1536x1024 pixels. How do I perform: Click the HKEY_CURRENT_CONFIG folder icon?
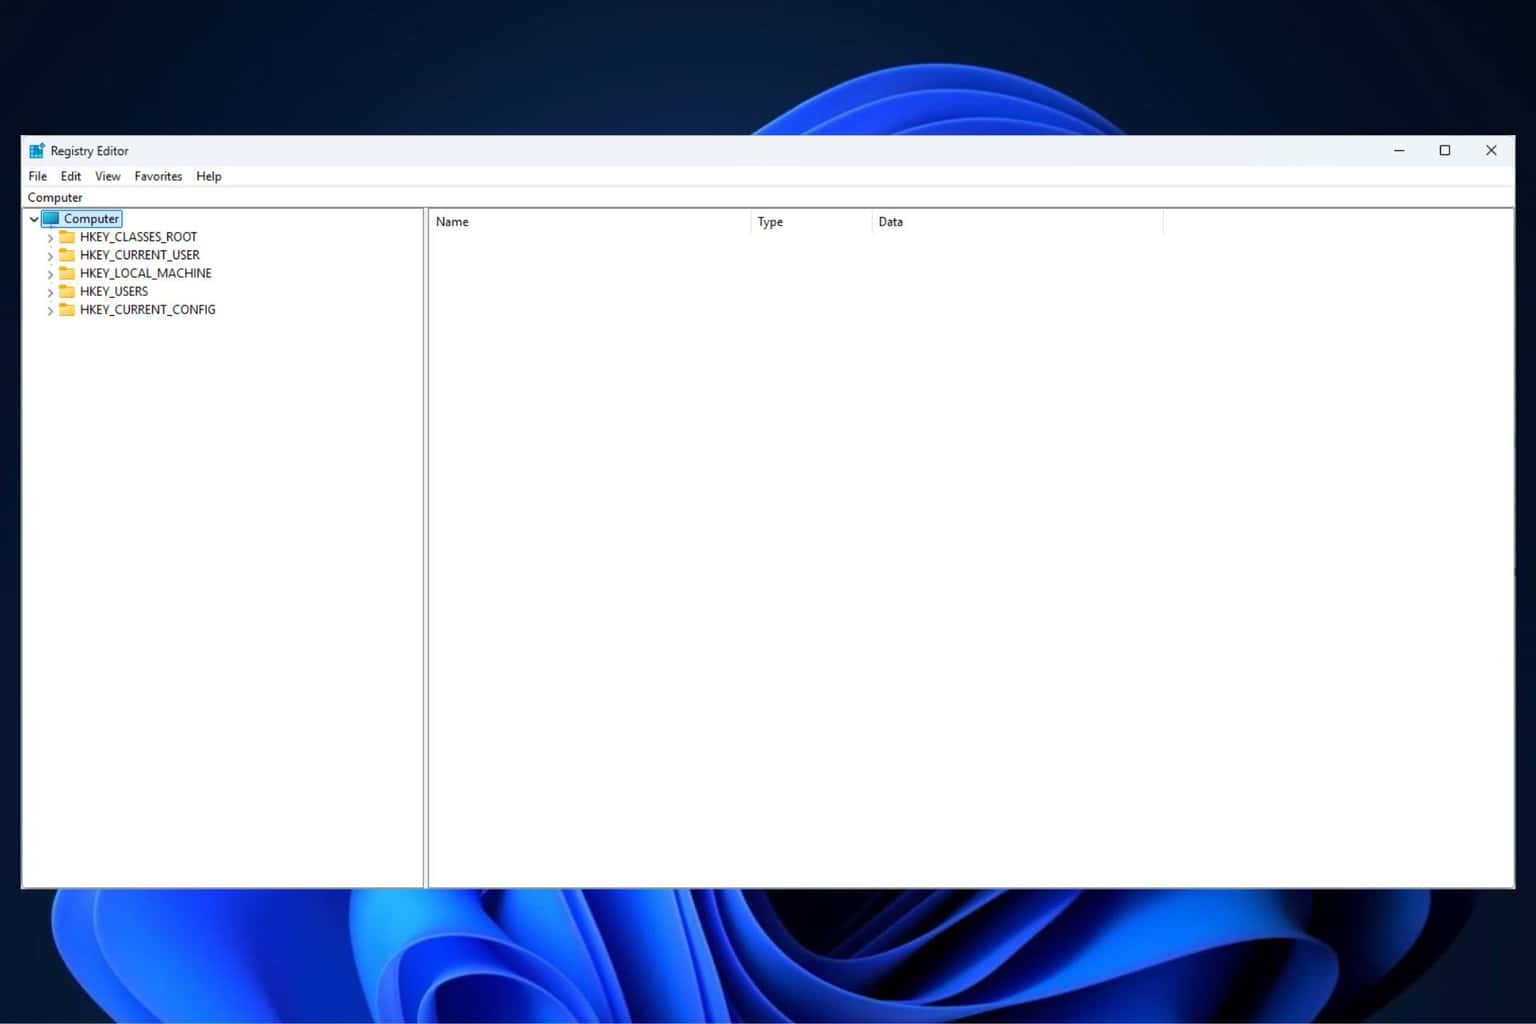point(67,310)
